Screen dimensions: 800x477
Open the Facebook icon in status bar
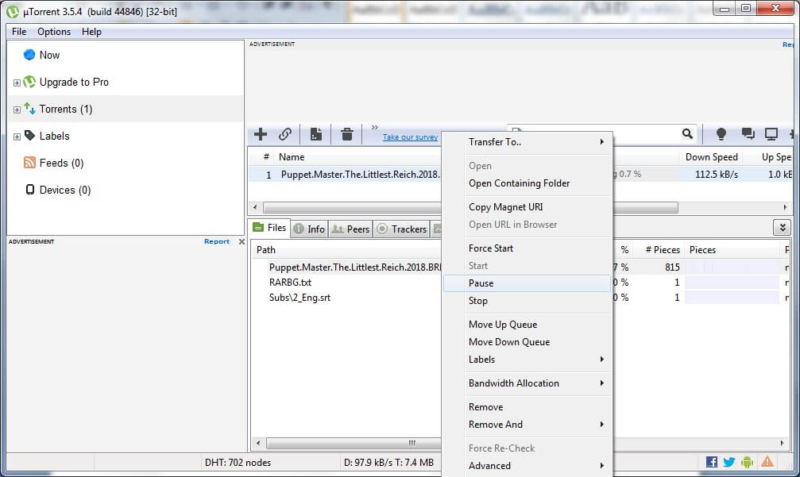711,462
